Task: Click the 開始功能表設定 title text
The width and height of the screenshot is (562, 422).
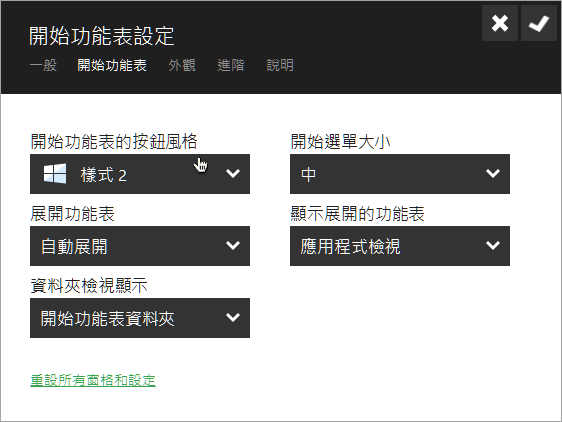Action: coord(101,36)
